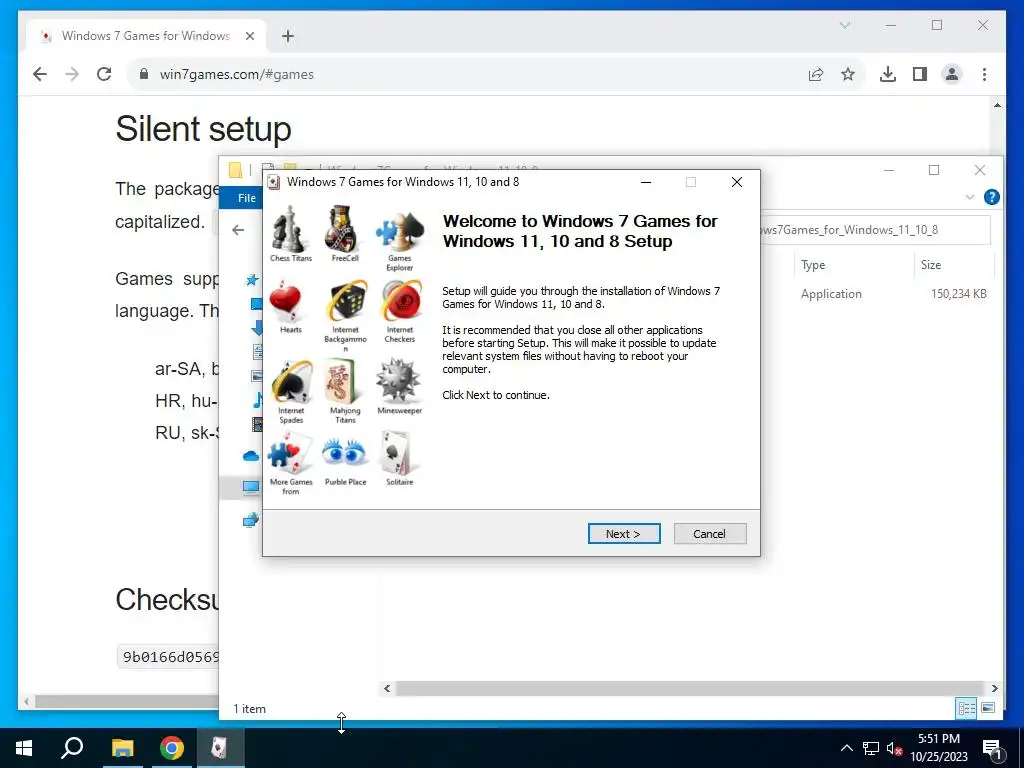Open the File tab in File Explorer
Viewport: 1024px width, 768px height.
[246, 198]
